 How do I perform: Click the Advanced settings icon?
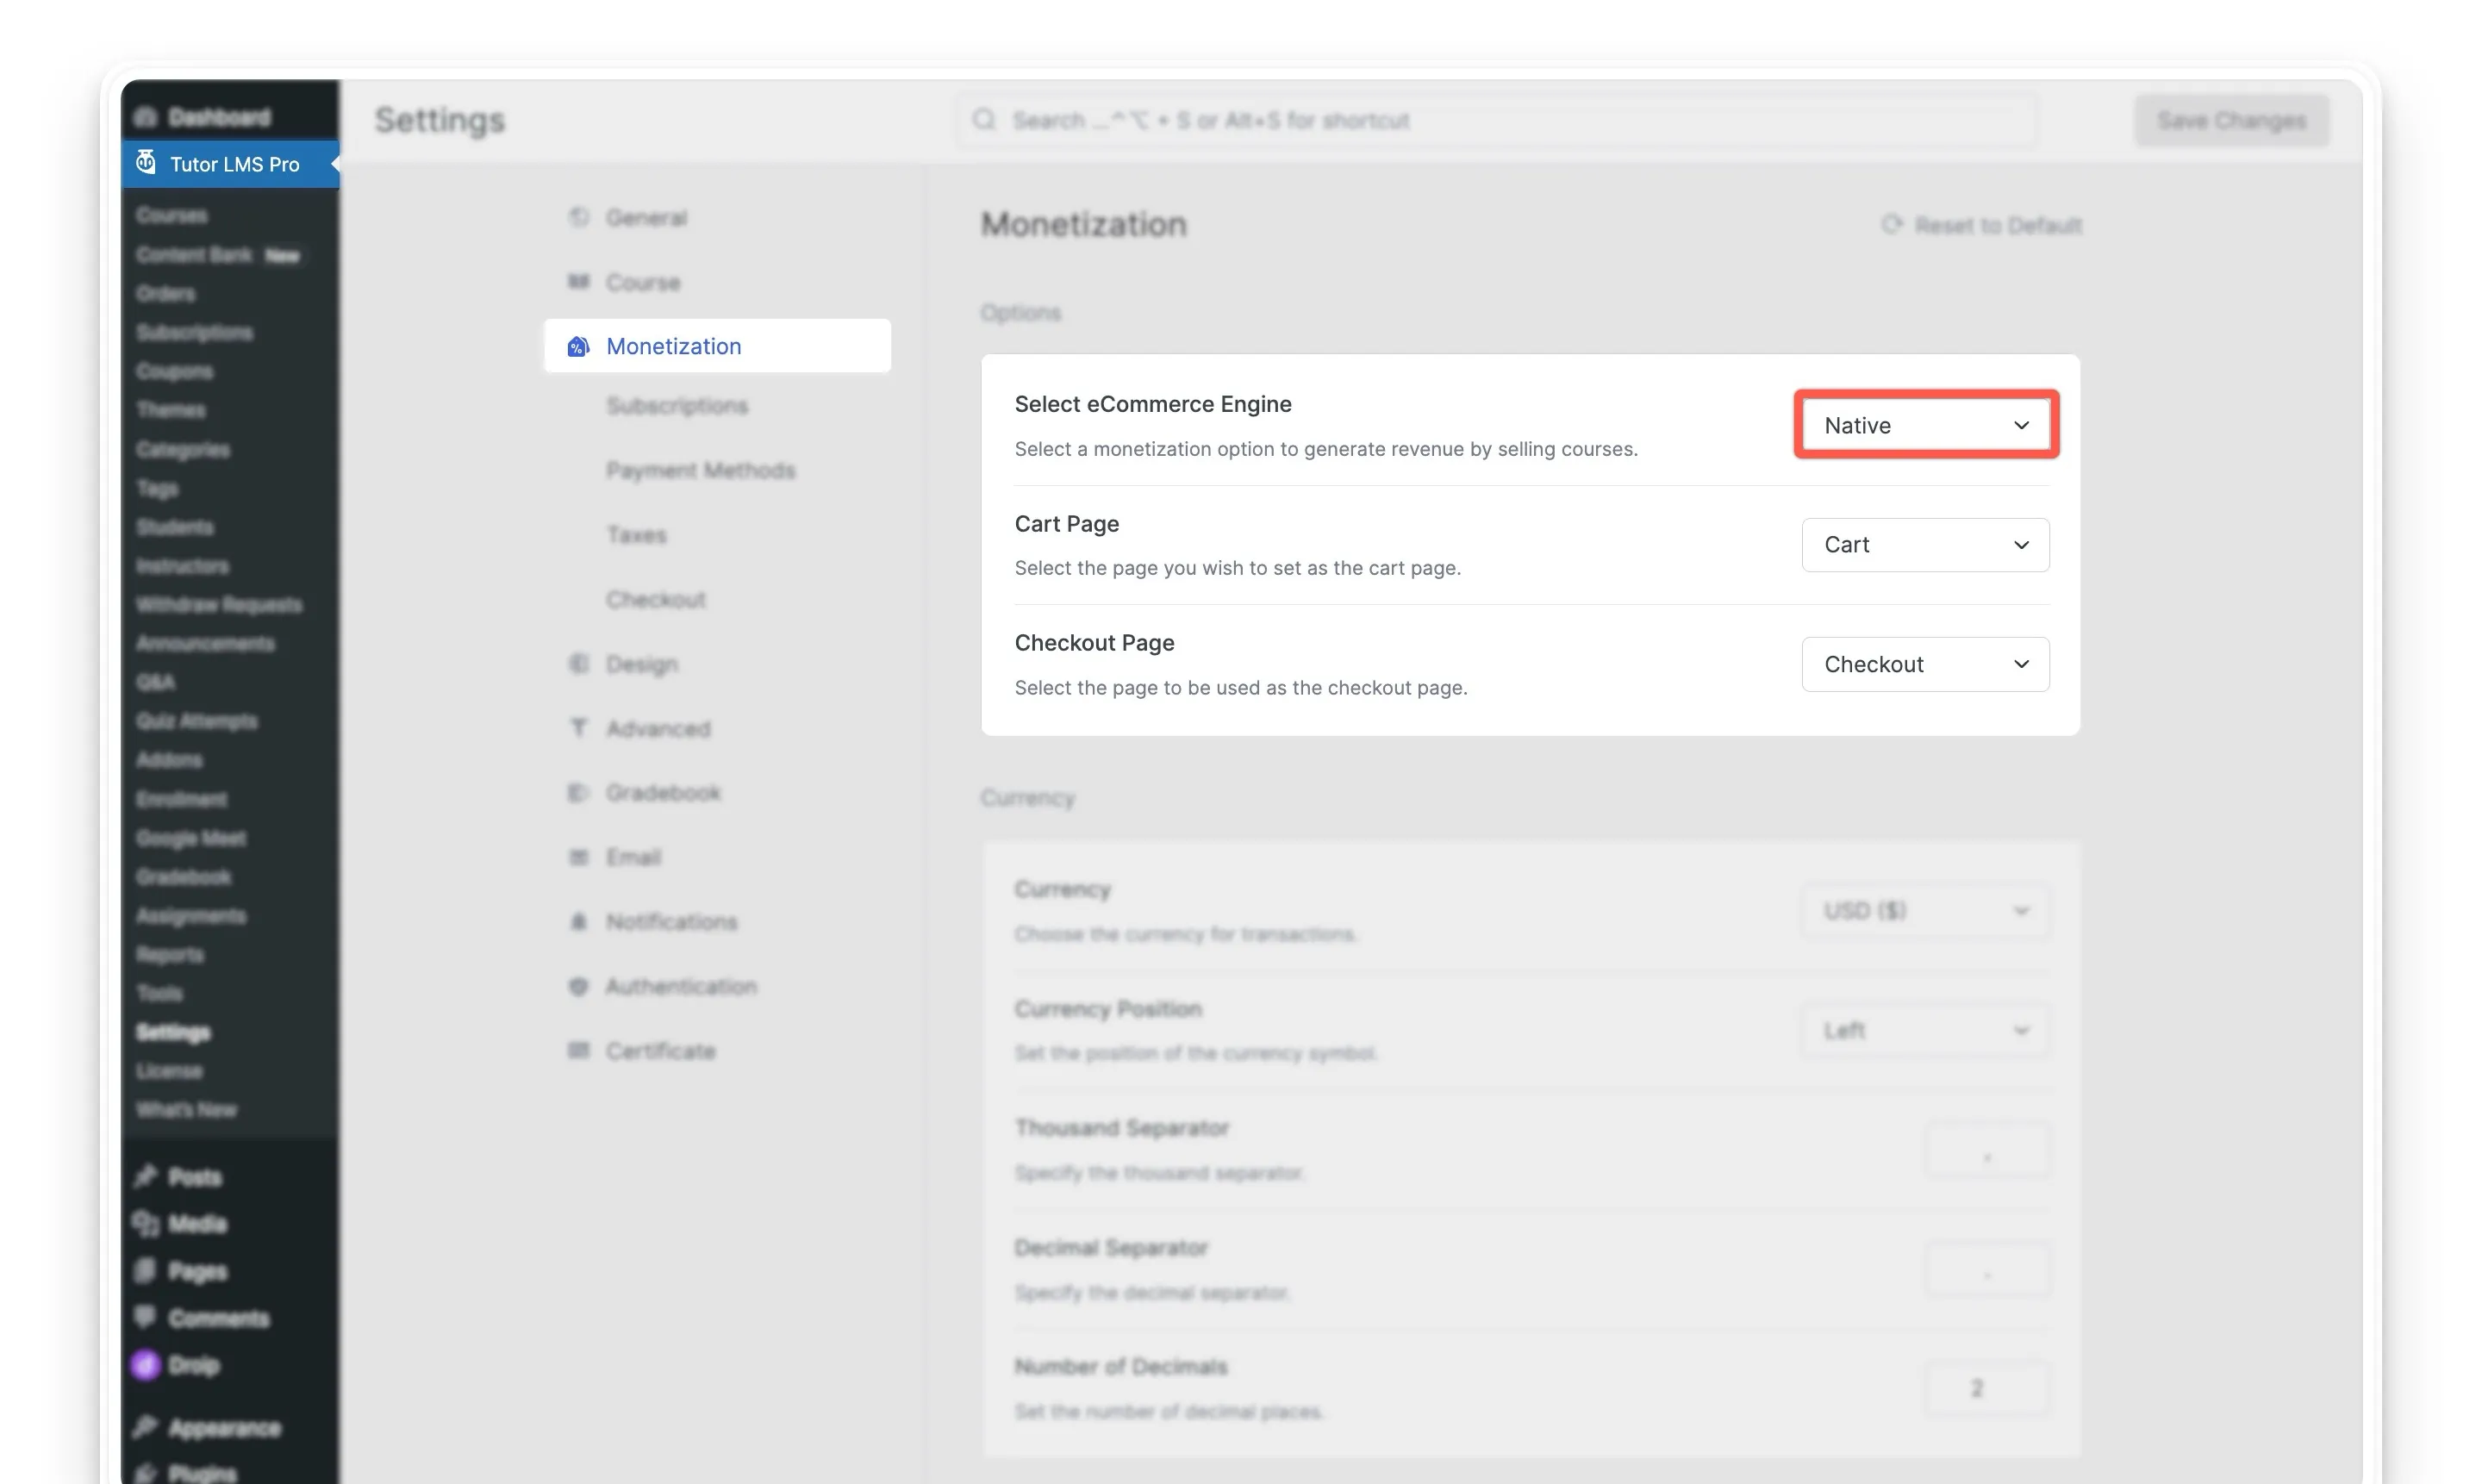tap(578, 728)
